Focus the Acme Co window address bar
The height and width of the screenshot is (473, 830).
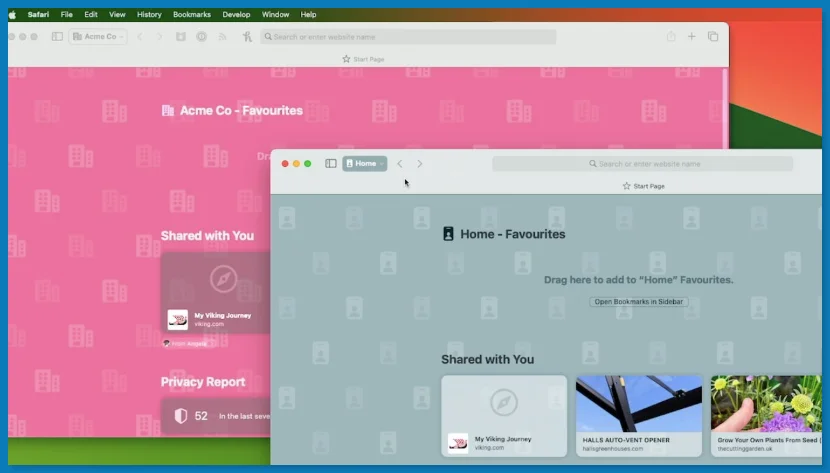point(408,37)
